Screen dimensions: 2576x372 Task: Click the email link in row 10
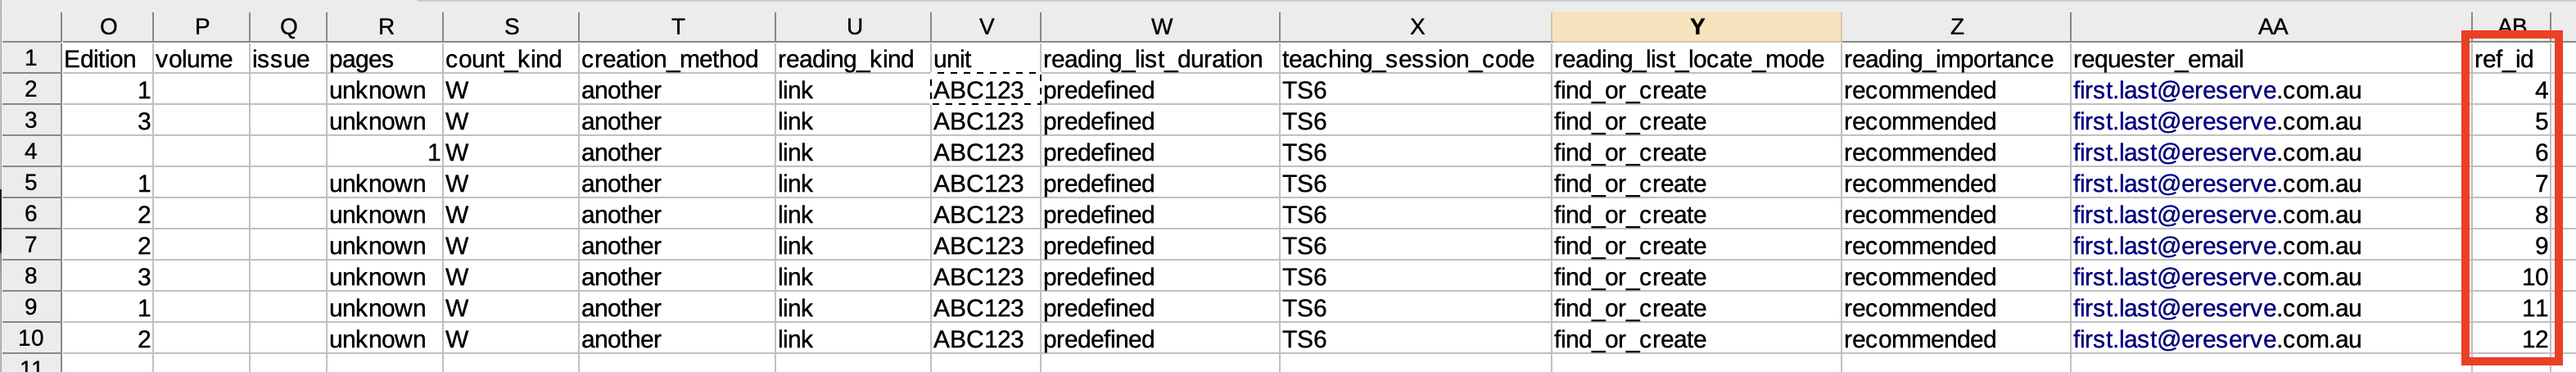[x=2216, y=340]
